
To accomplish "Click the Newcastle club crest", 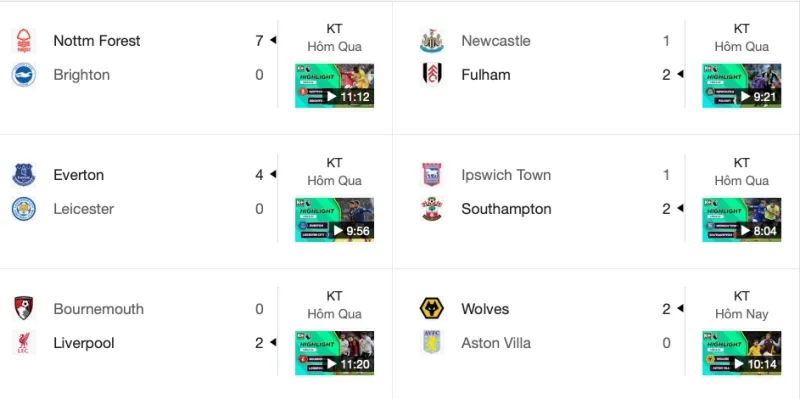I will click(432, 41).
